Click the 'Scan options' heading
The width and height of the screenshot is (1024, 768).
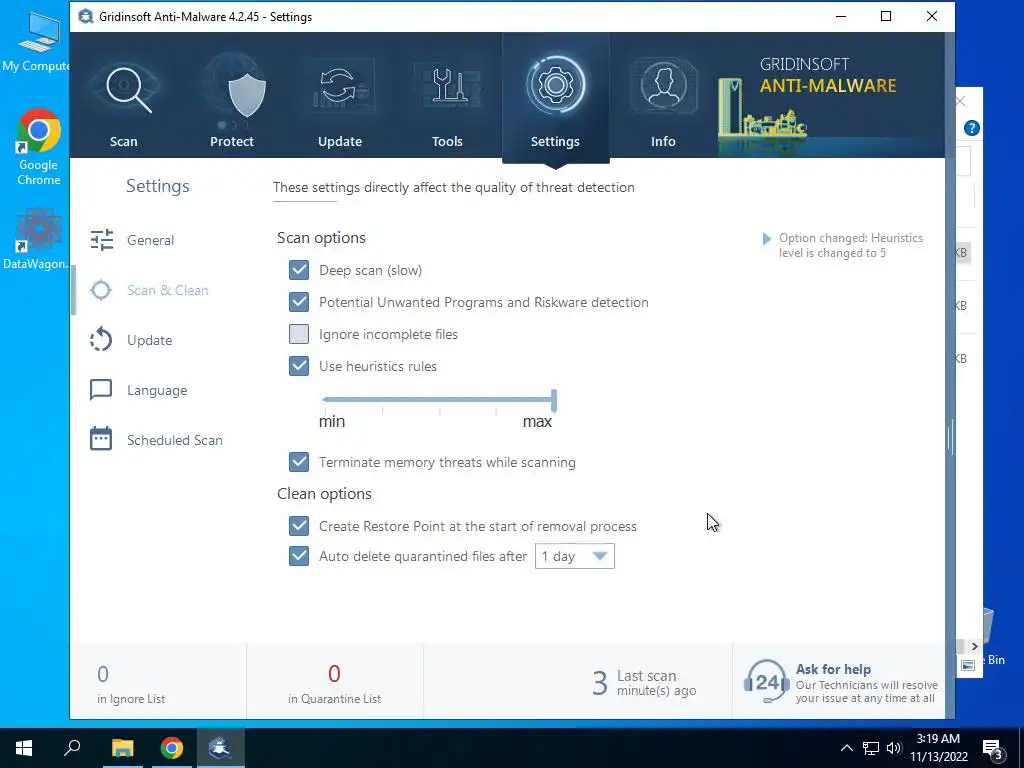[321, 238]
